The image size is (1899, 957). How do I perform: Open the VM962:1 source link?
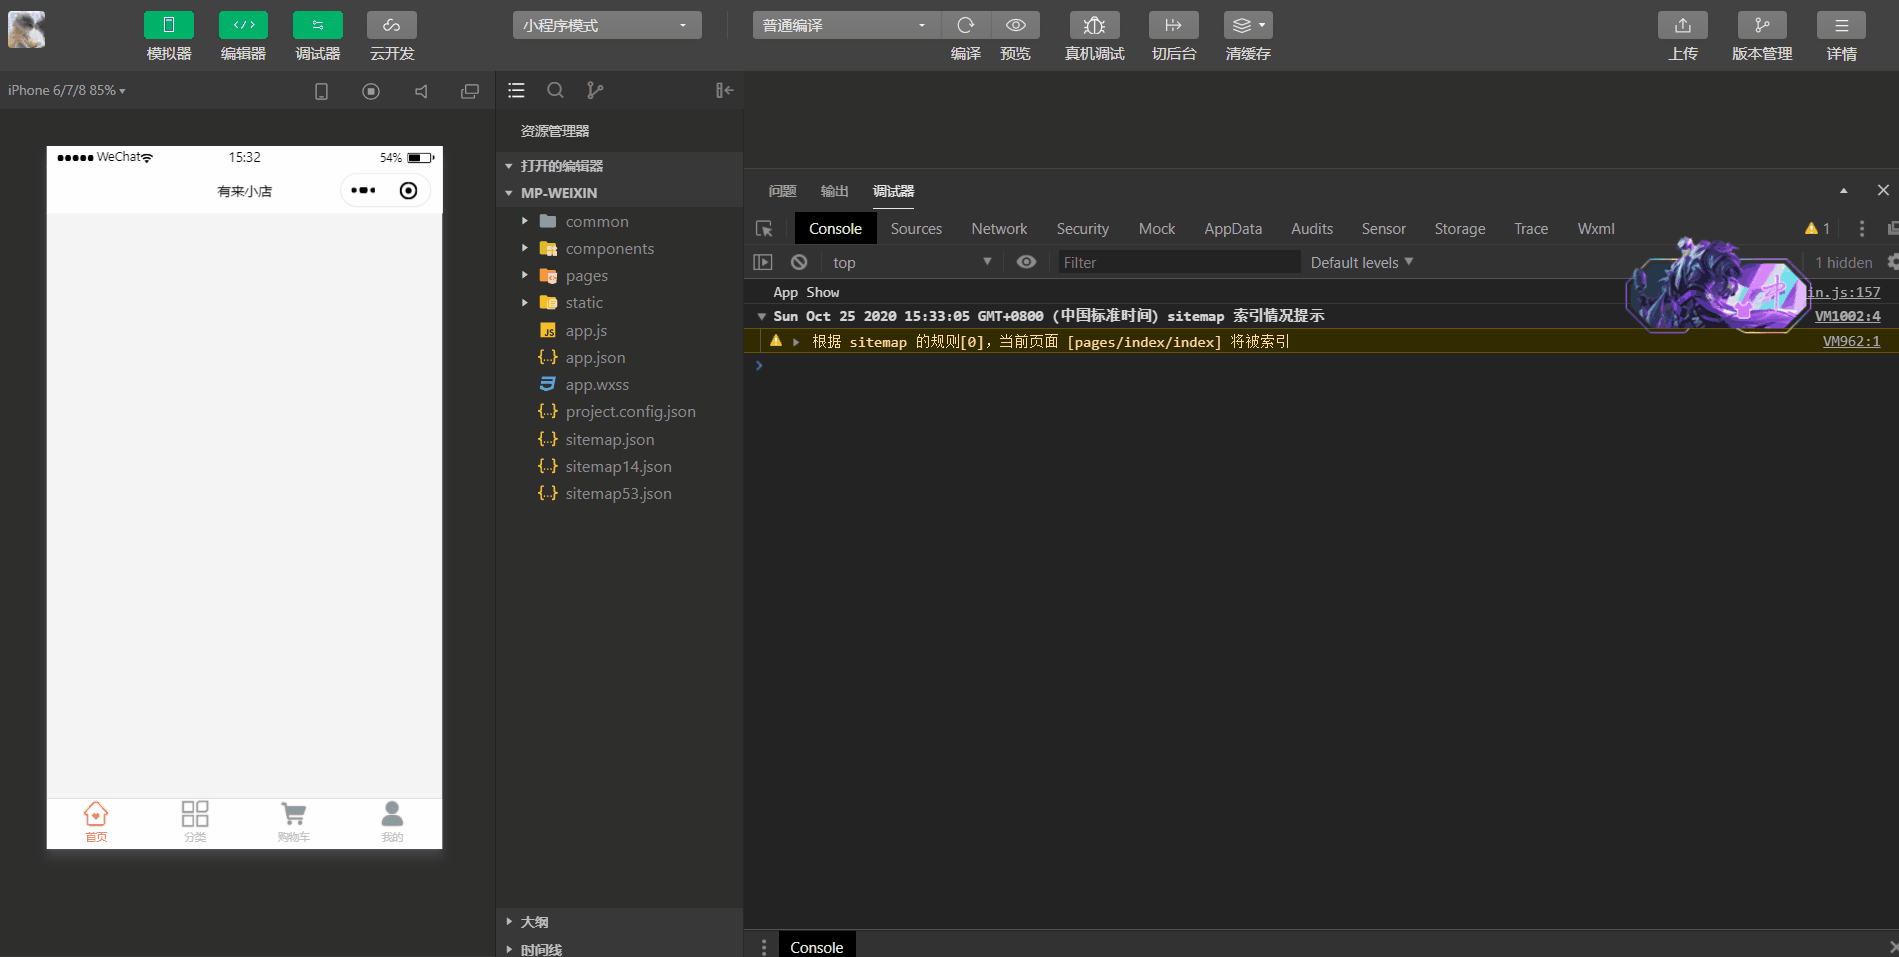tap(1851, 341)
